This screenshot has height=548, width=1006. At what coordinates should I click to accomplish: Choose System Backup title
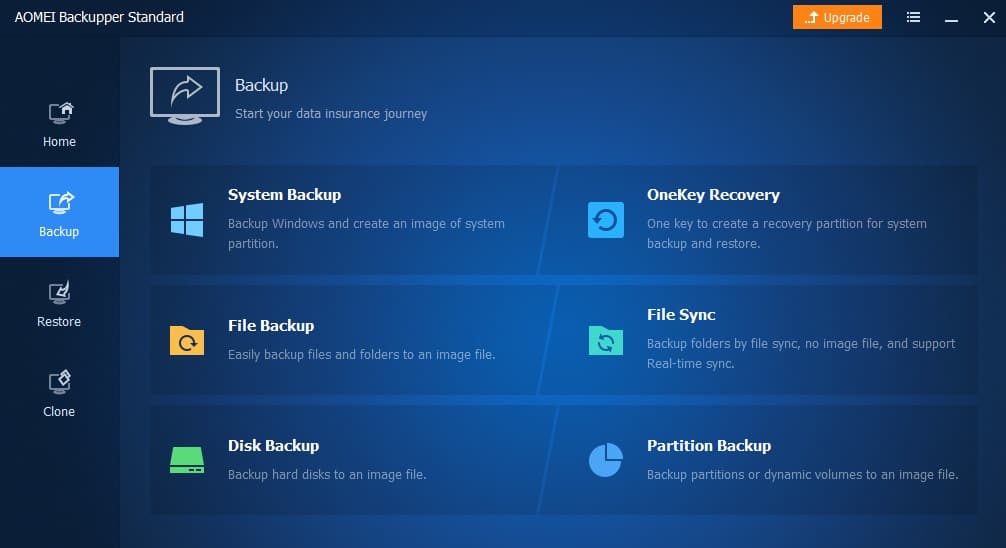[x=284, y=195]
